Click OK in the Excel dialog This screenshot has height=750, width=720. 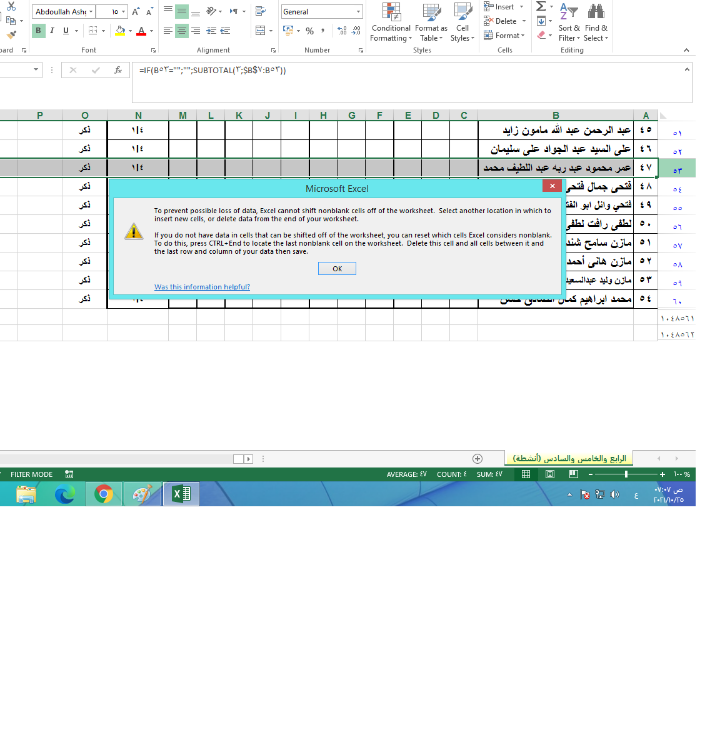[x=337, y=268]
